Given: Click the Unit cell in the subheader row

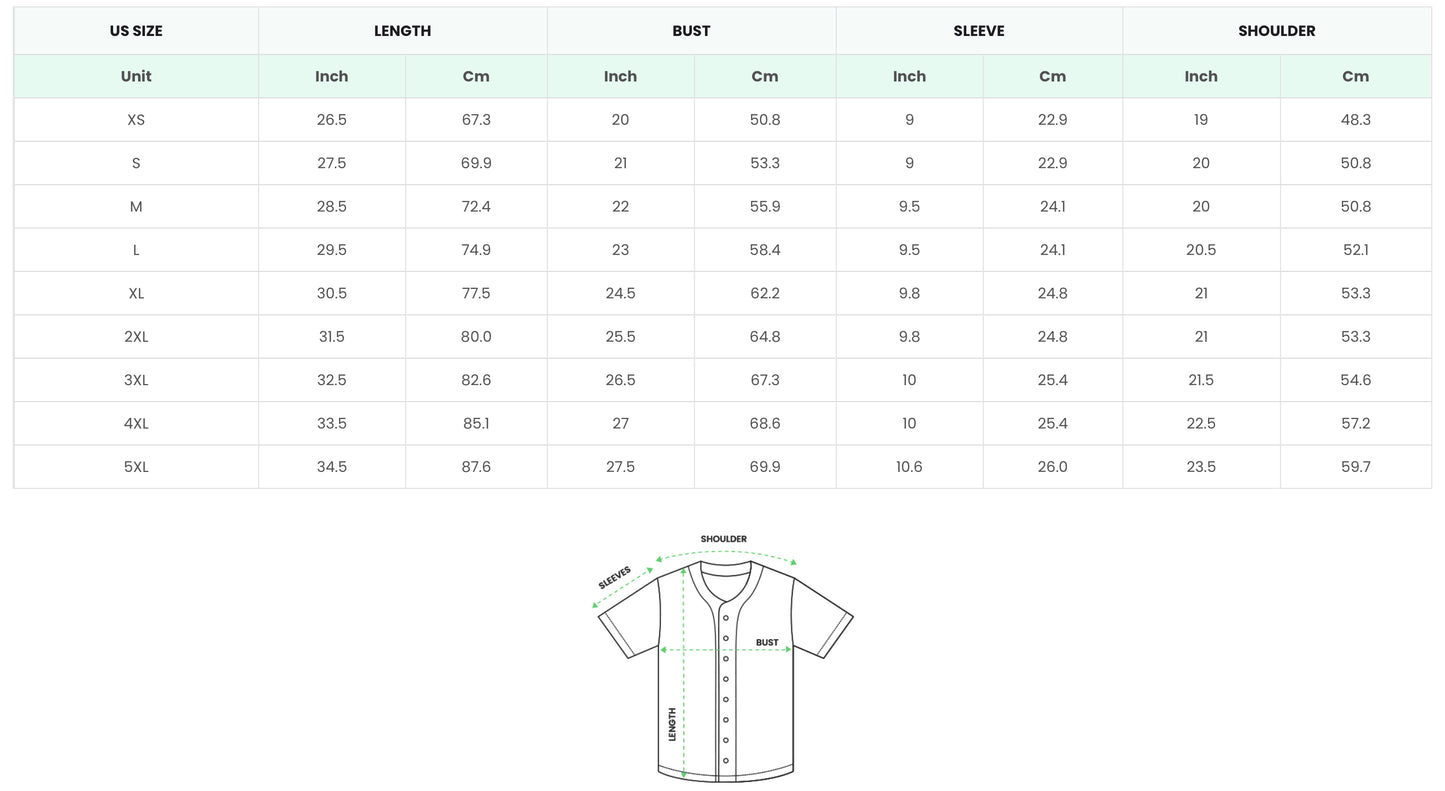Looking at the screenshot, I should pyautogui.click(x=136, y=76).
